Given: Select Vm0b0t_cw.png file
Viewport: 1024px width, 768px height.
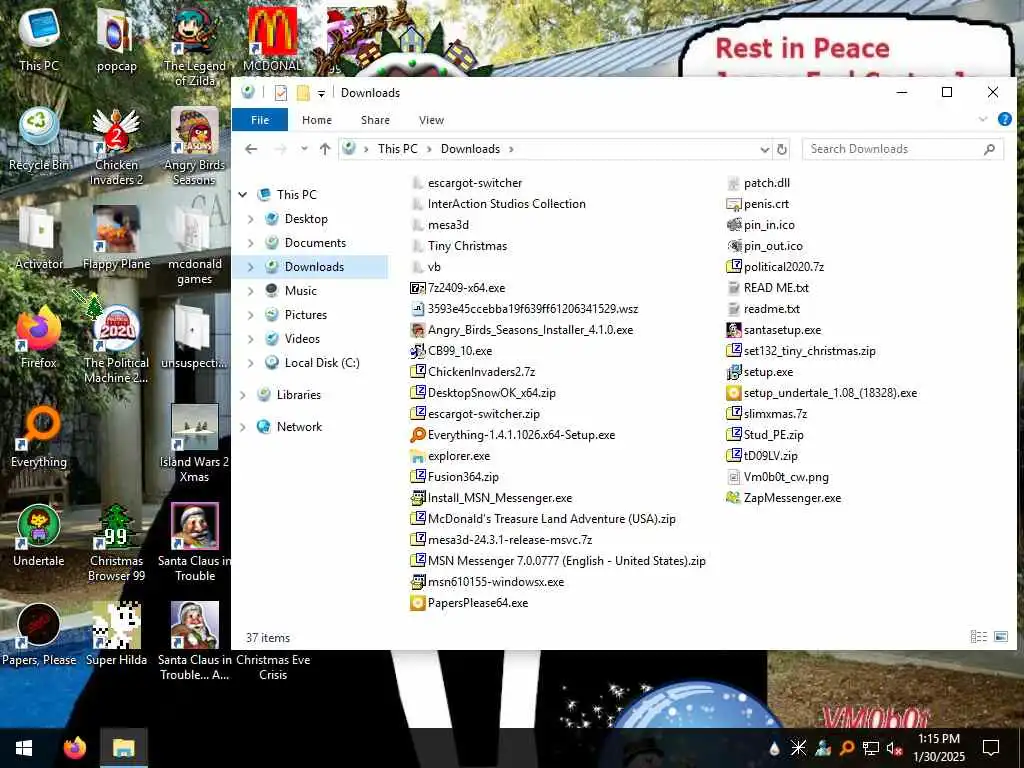Looking at the screenshot, I should pos(778,477).
